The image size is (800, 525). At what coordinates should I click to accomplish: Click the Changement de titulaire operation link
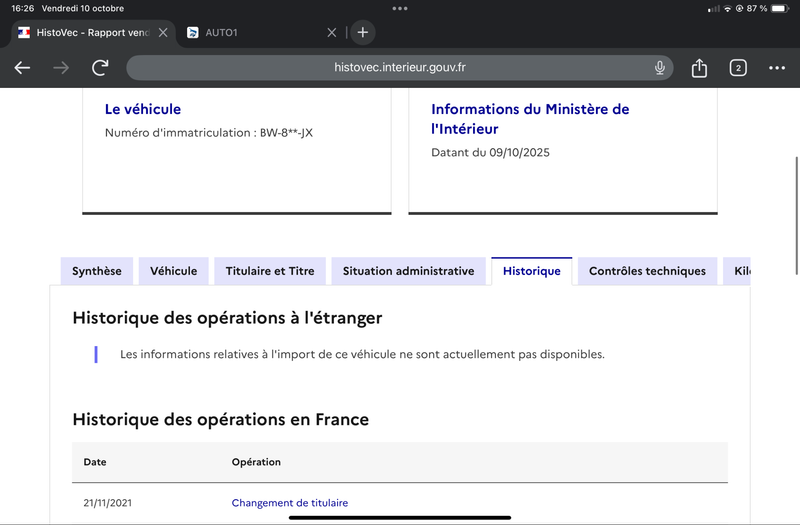(290, 503)
